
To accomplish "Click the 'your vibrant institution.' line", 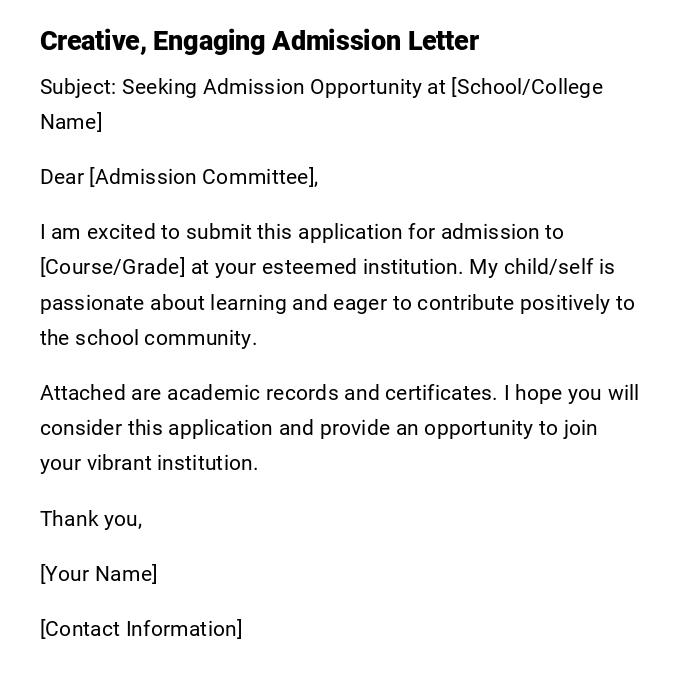I will [148, 463].
